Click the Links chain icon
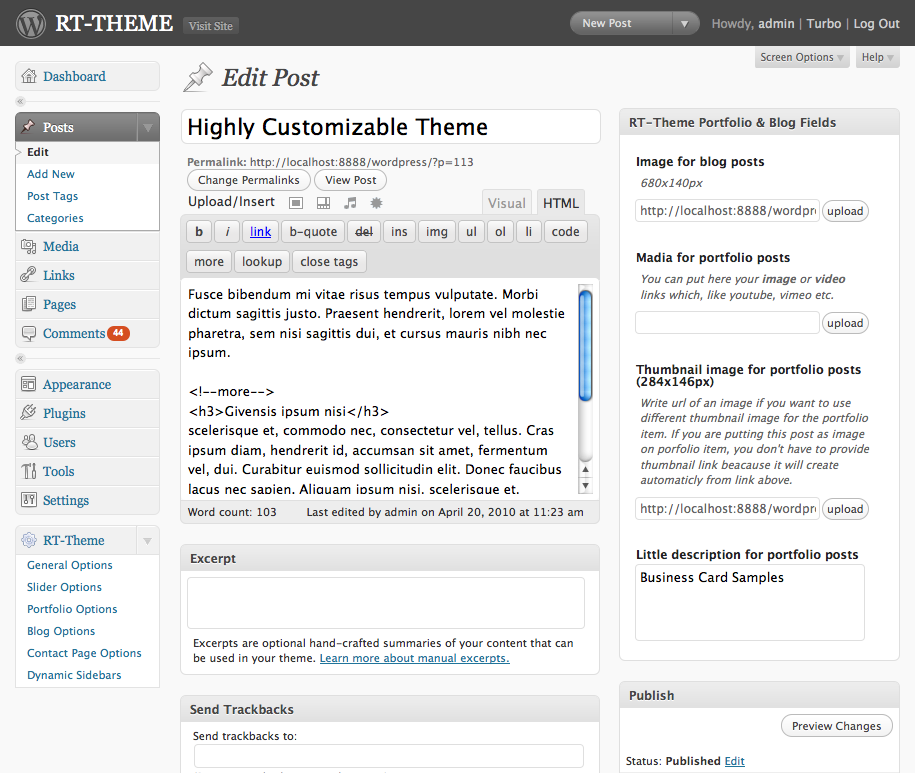Viewport: 915px width, 773px height. (29, 275)
